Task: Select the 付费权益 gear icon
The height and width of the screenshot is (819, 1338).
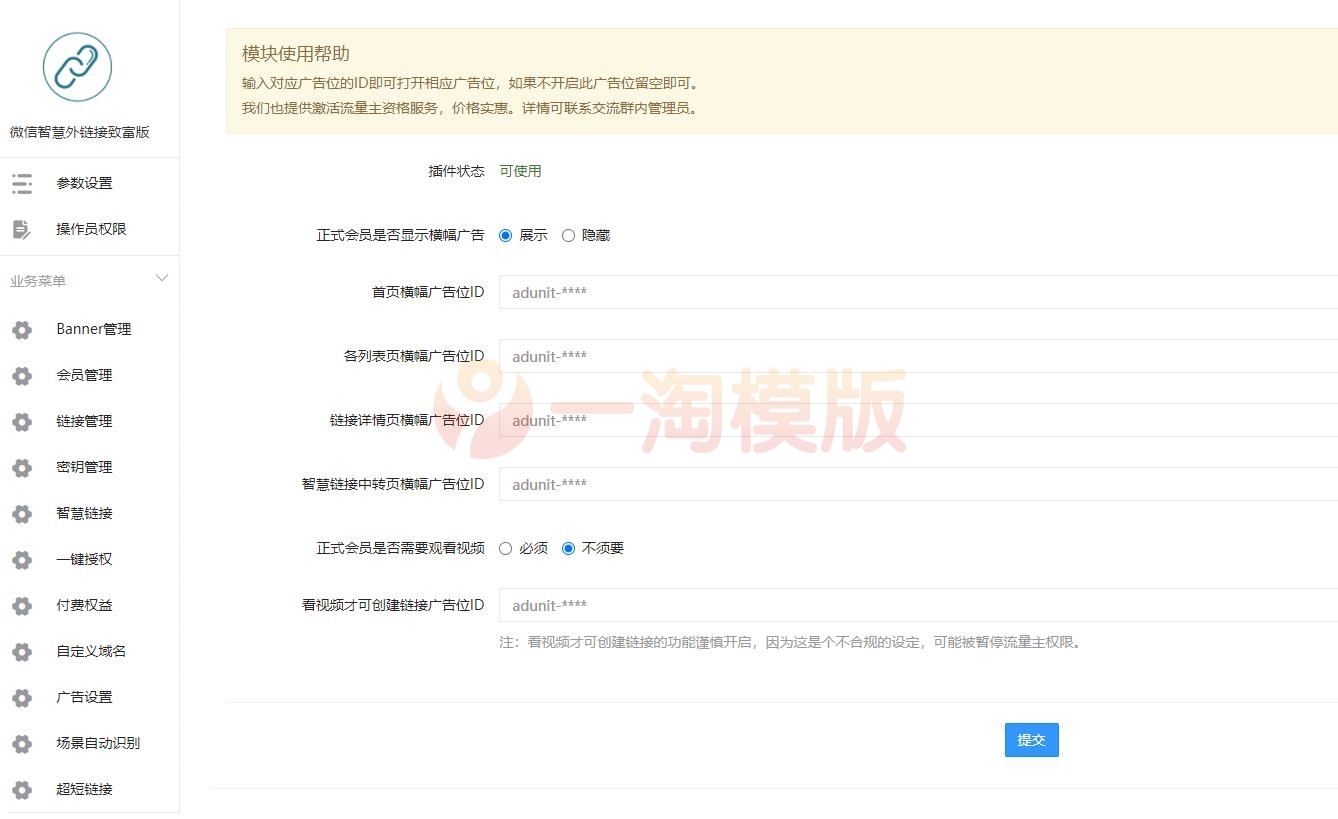Action: point(21,605)
